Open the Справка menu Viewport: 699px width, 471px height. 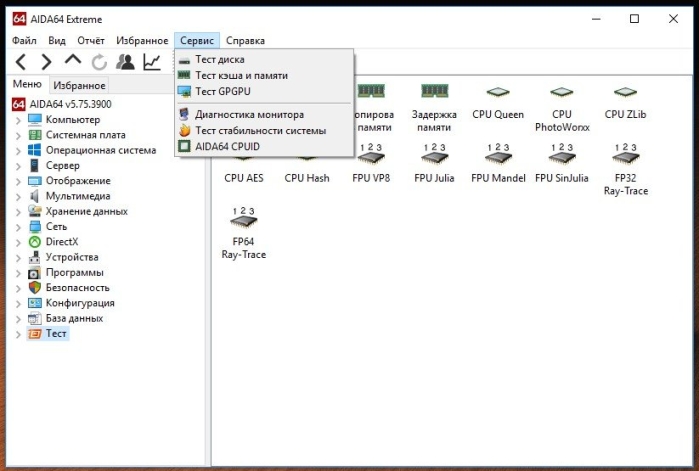pyautogui.click(x=245, y=41)
